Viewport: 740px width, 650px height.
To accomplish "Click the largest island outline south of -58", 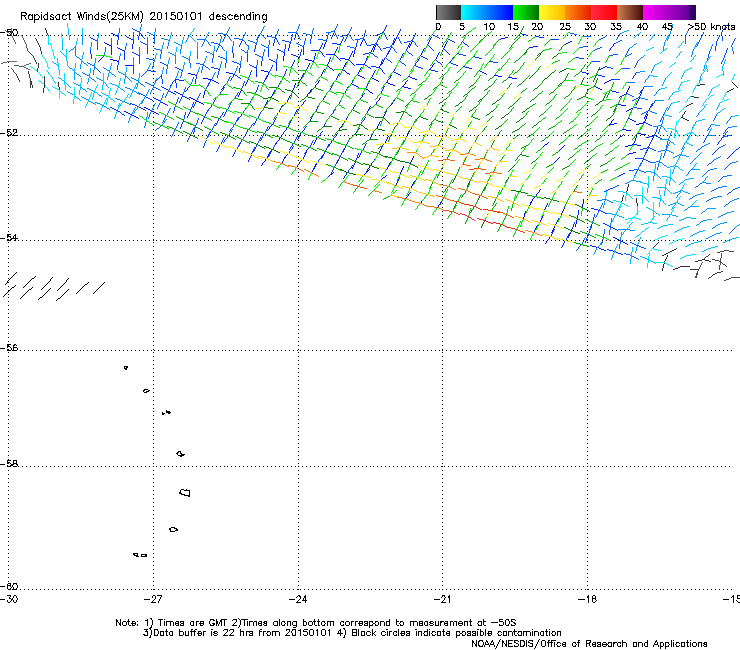I will (185, 492).
